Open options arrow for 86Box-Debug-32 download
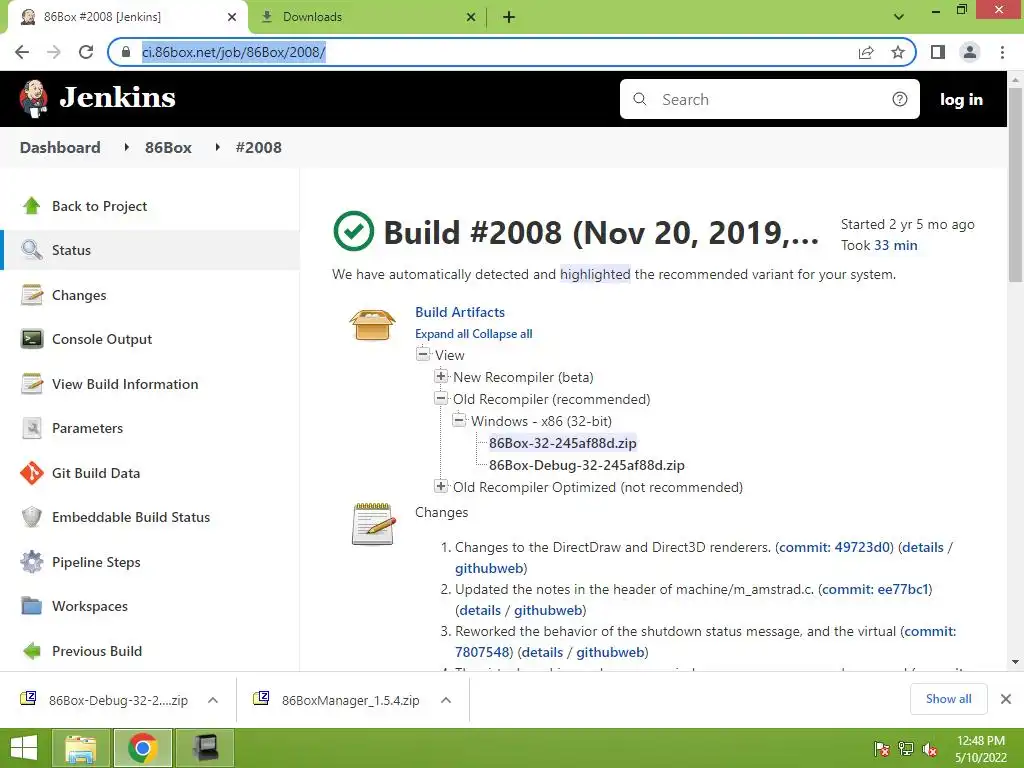The image size is (1024, 768). click(x=213, y=700)
